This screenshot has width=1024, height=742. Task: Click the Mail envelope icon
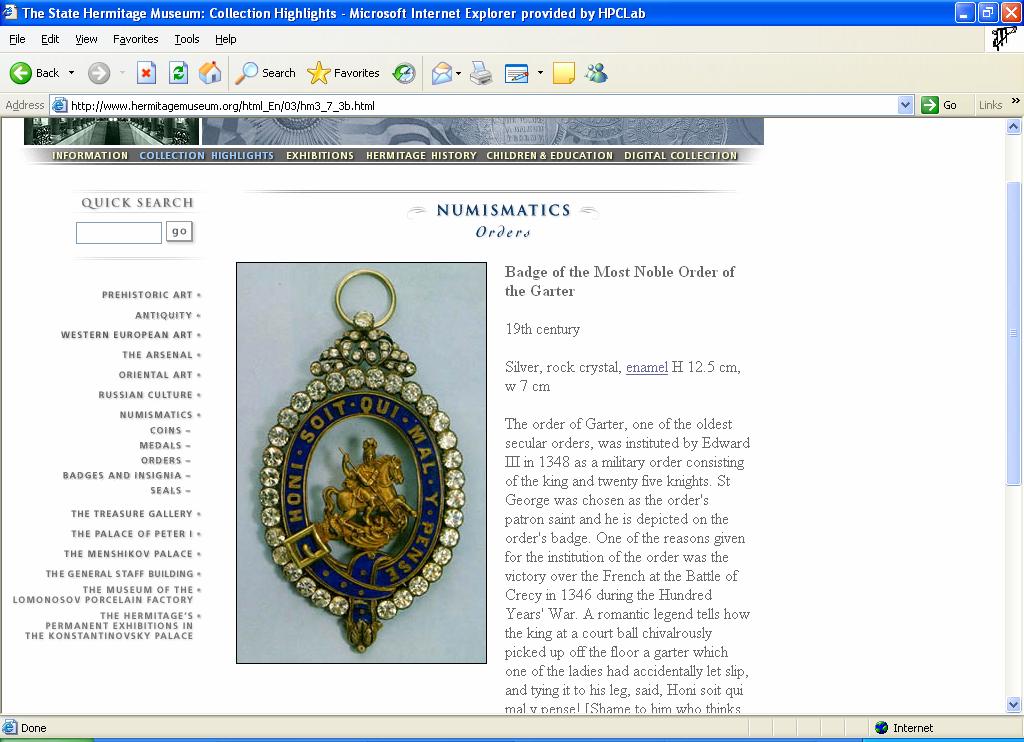442,73
